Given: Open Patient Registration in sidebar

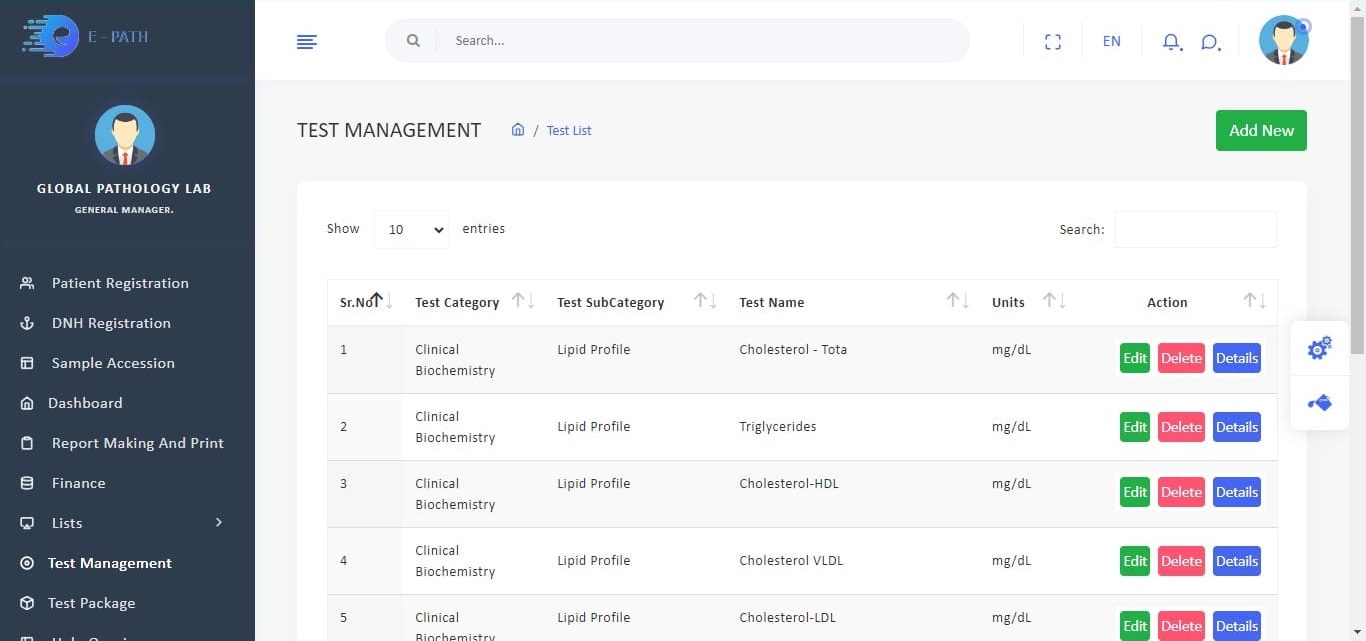Looking at the screenshot, I should tap(120, 283).
